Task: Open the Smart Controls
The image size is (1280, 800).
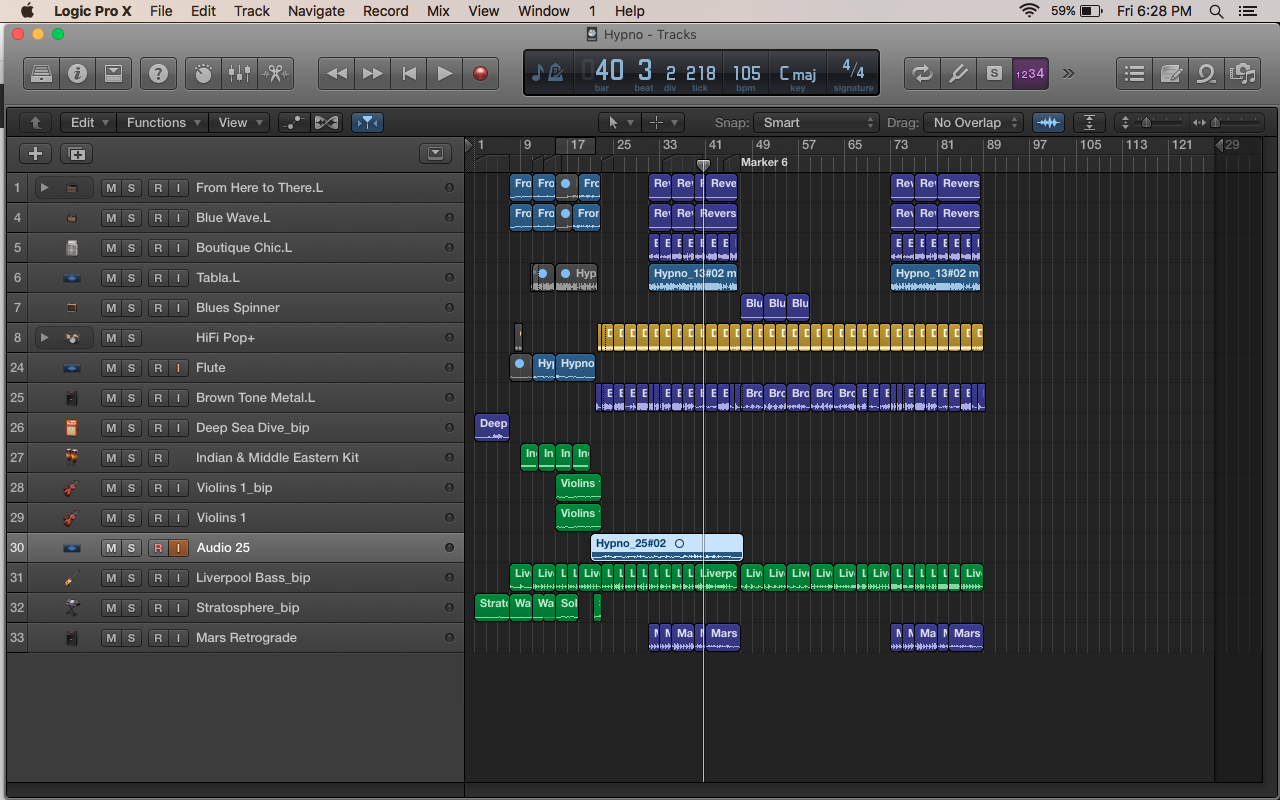Action: coord(203,73)
